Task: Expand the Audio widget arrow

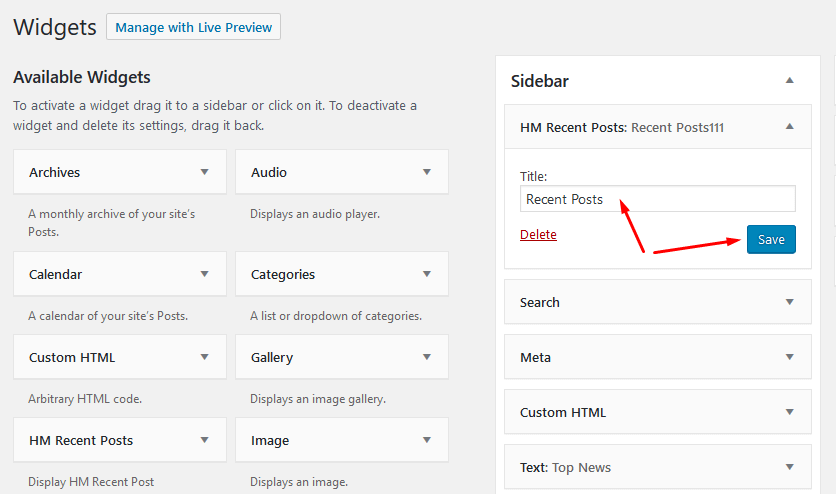Action: coord(427,172)
